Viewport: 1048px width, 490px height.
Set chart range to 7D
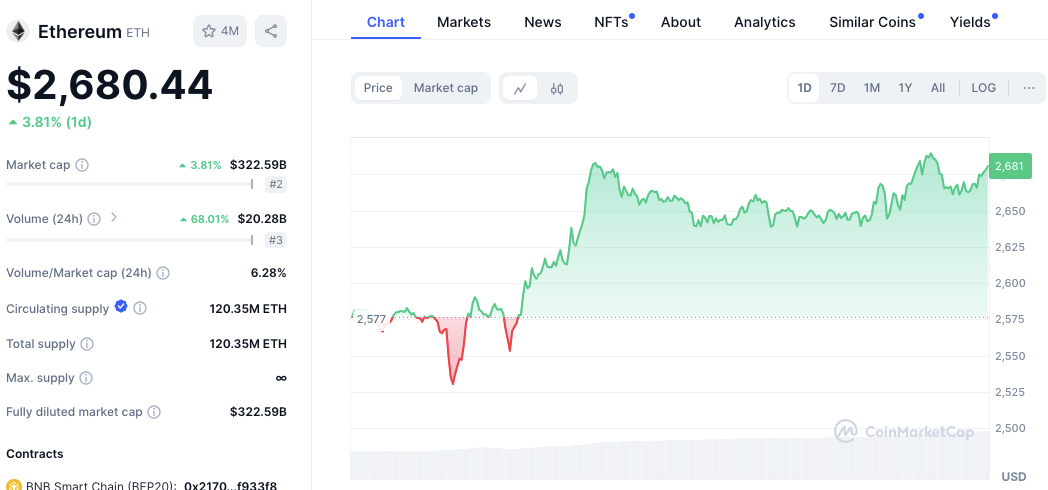837,88
